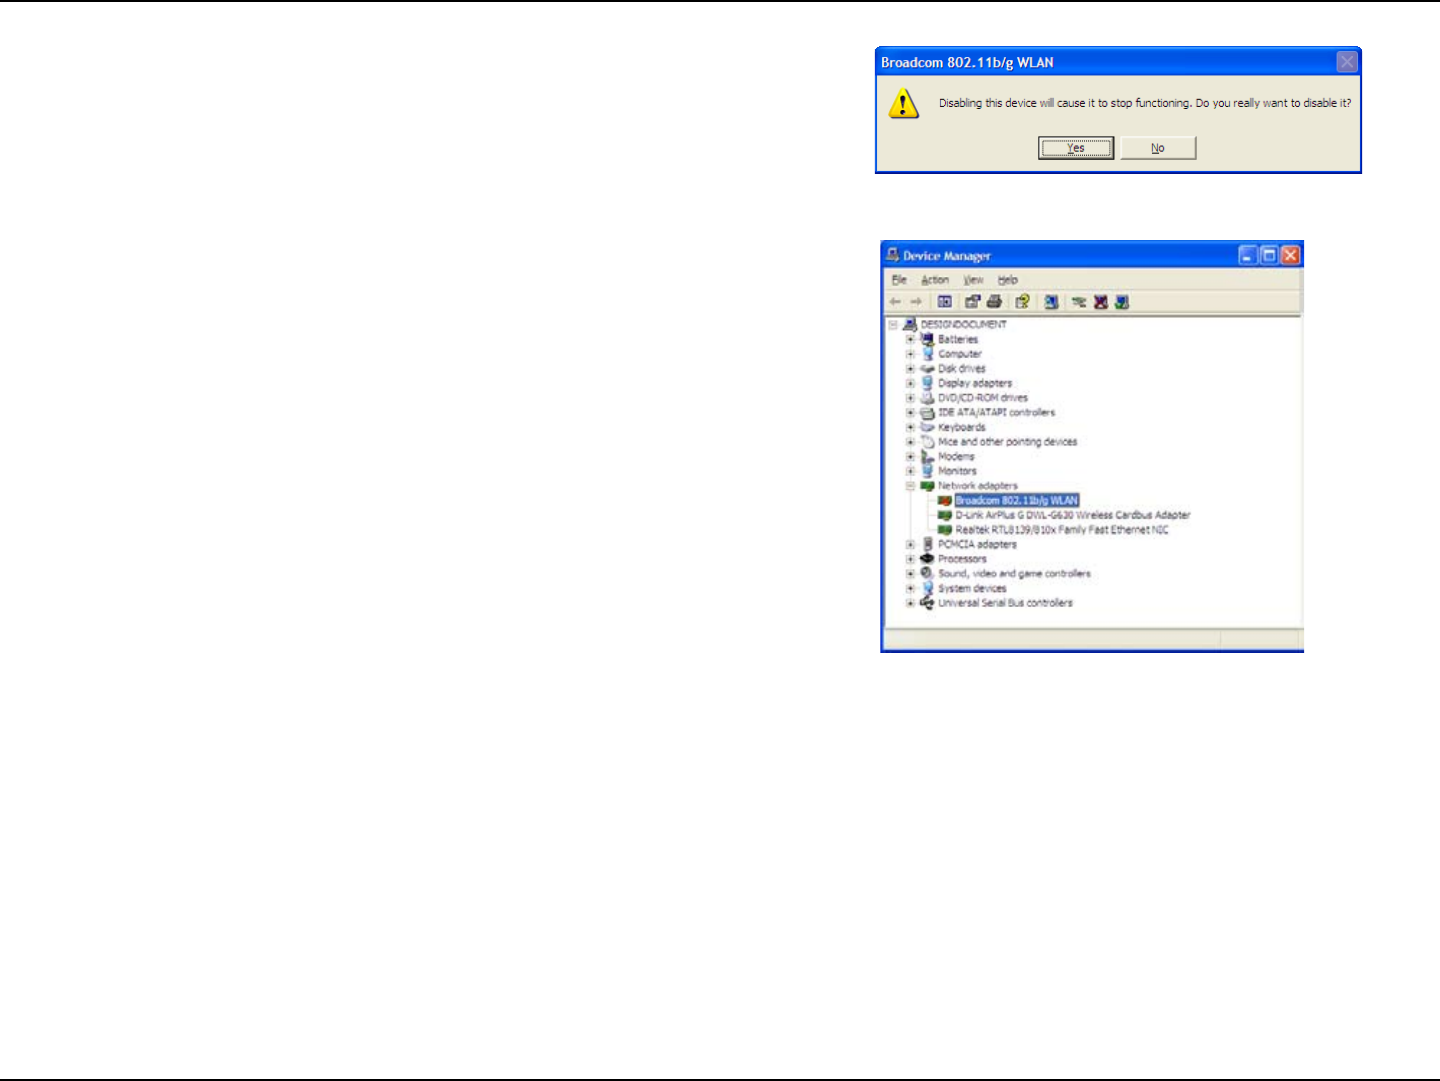
Task: Click the Print icon in the toolbar
Action: pyautogui.click(x=994, y=302)
